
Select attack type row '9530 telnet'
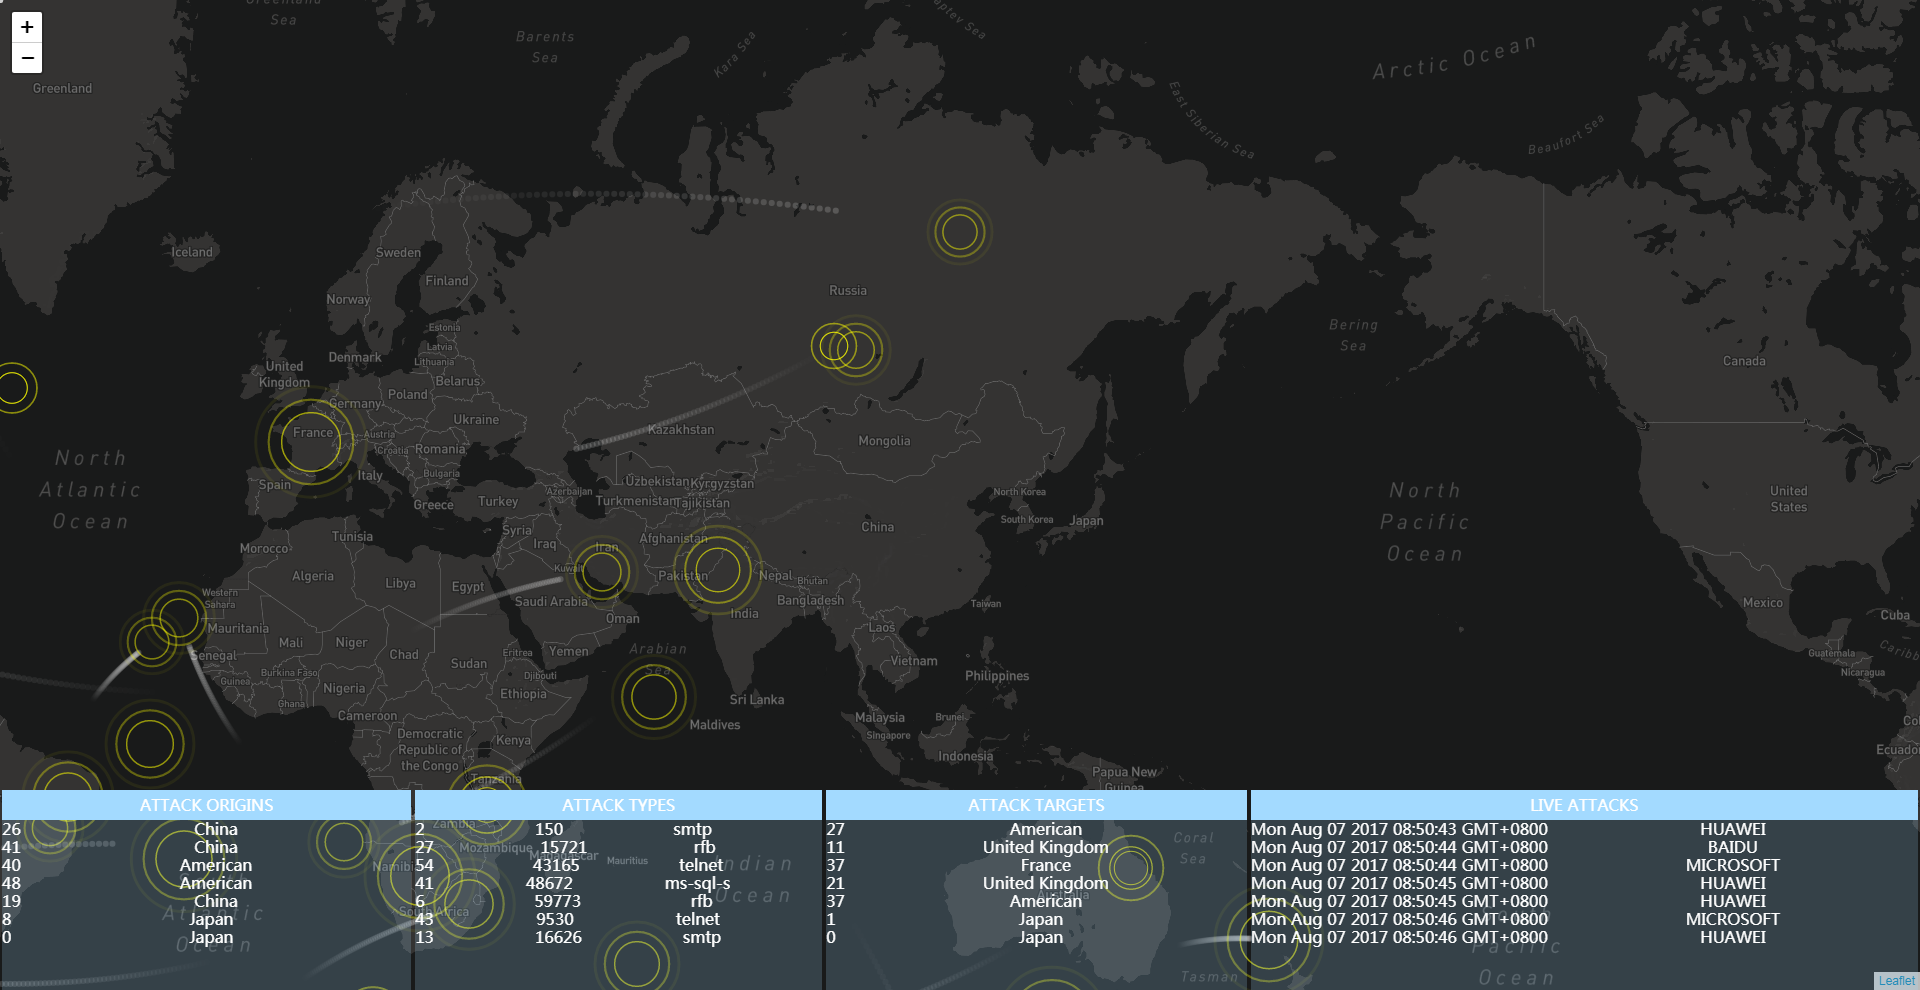click(x=618, y=919)
